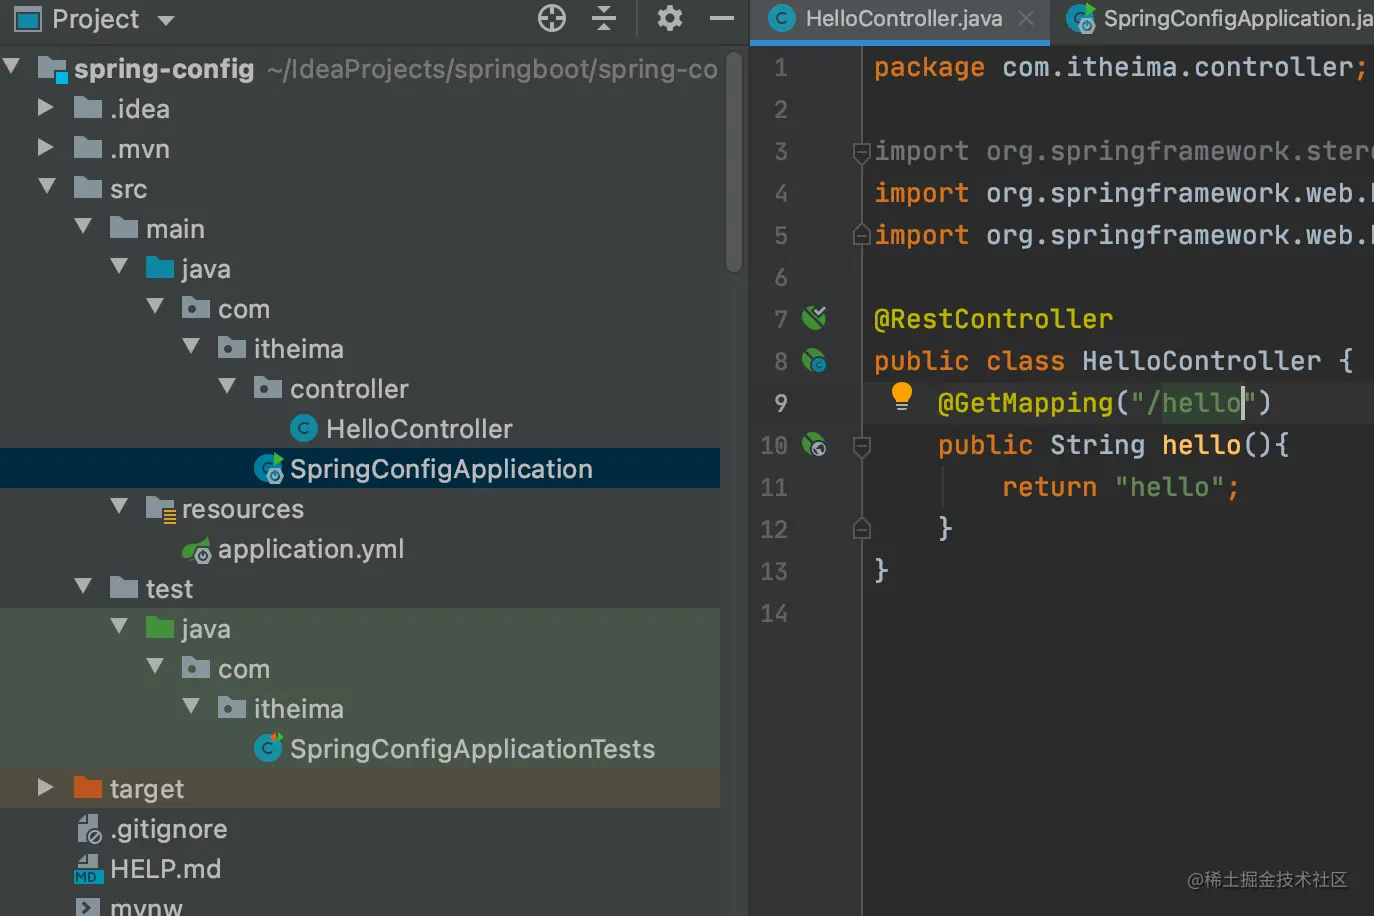
Task: Collapse the test folder
Action: 83,587
